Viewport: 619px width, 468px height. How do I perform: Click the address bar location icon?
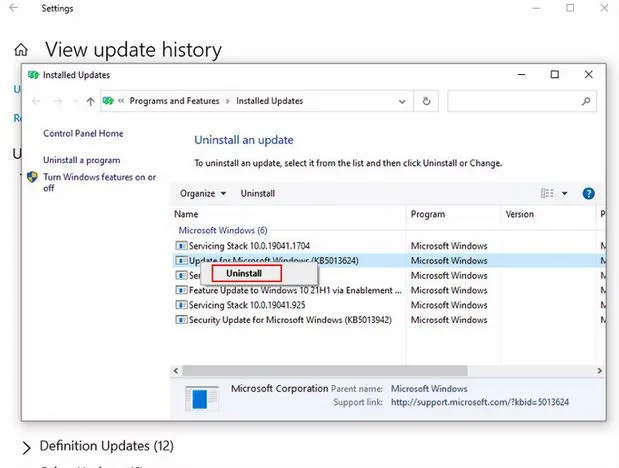point(108,101)
